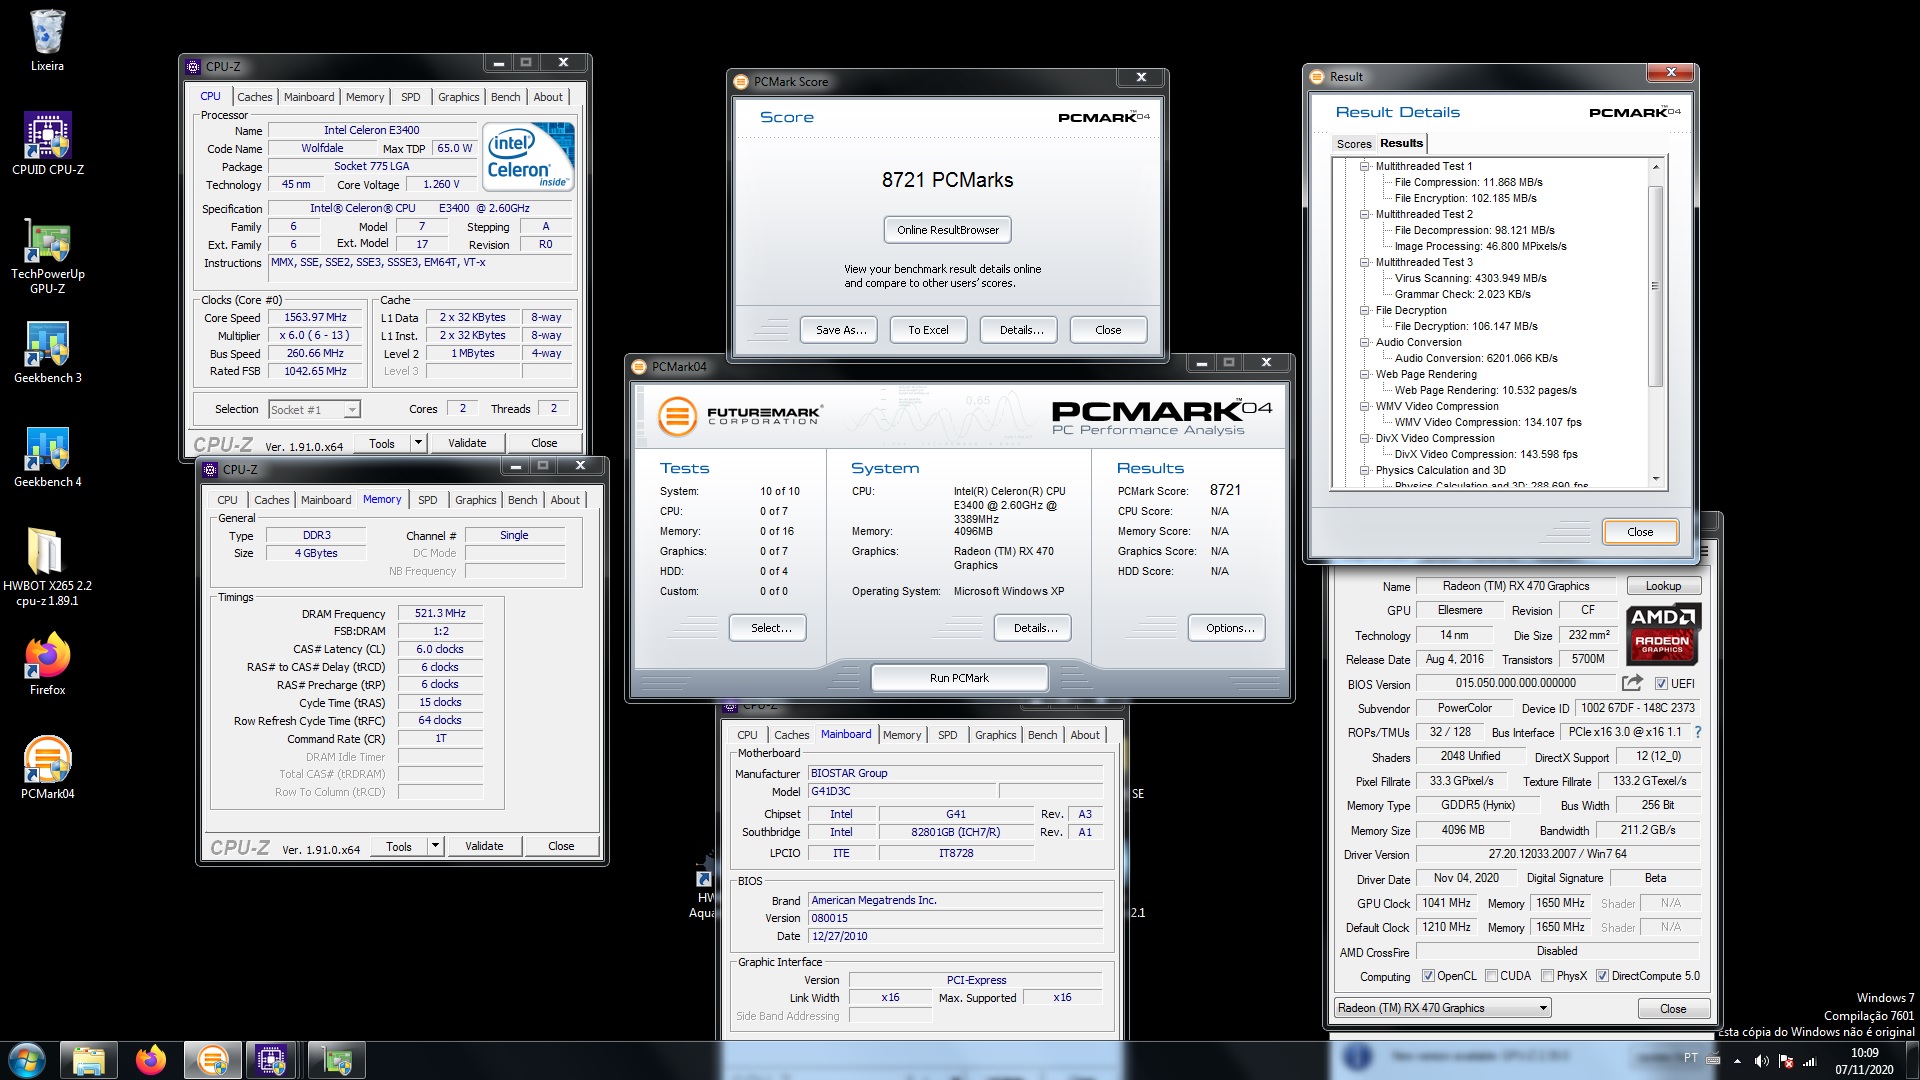Show hidden tray icons arrow
1920x1080 pixels.
pyautogui.click(x=1737, y=1061)
